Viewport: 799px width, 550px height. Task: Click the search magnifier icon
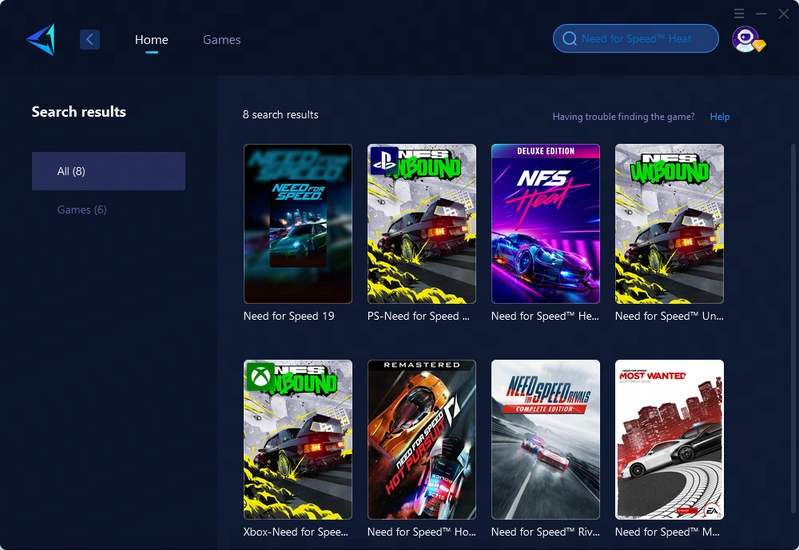coord(569,39)
